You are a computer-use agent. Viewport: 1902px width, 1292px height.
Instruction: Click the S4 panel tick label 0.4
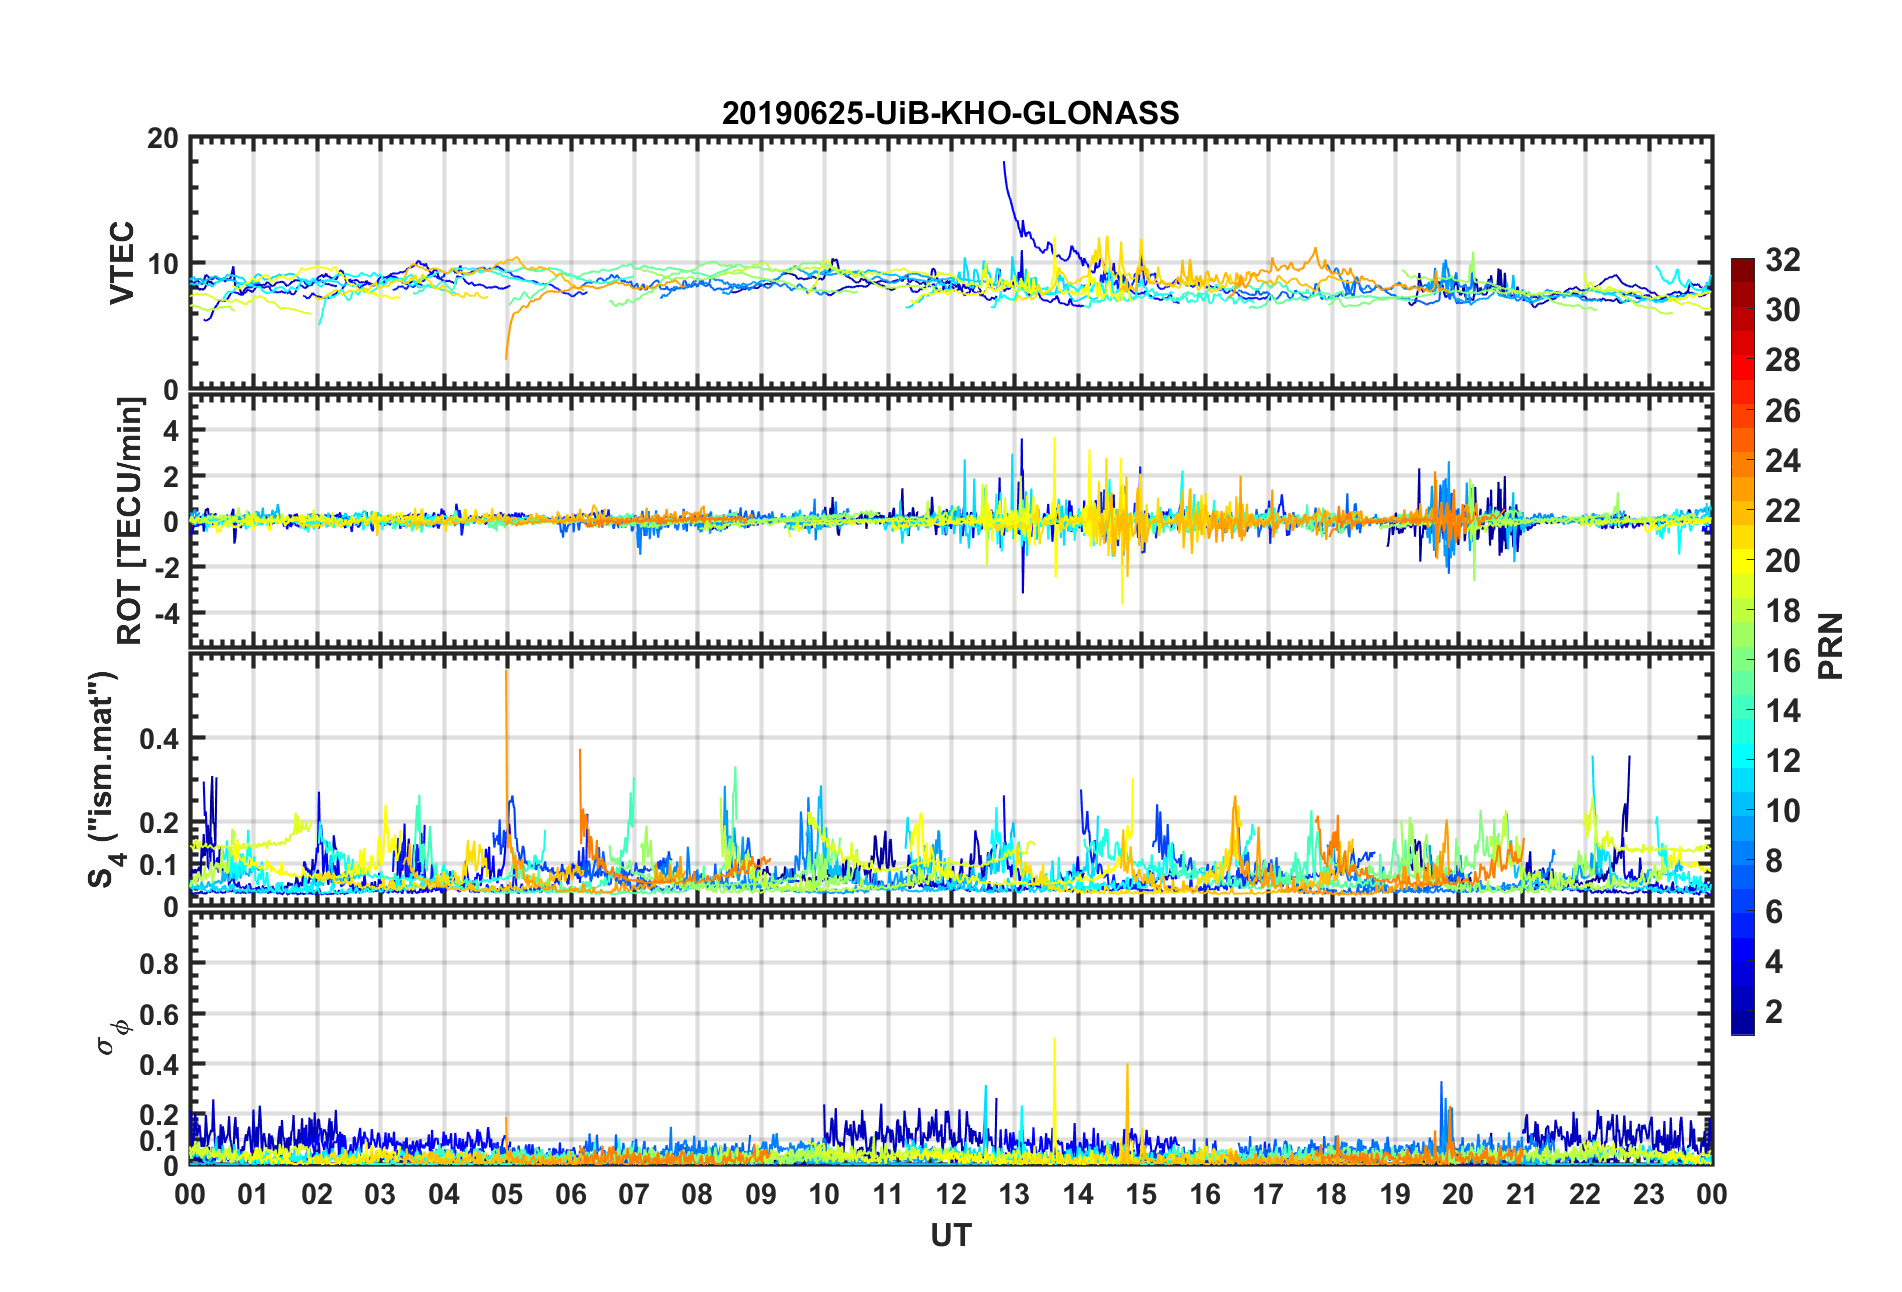[x=159, y=739]
